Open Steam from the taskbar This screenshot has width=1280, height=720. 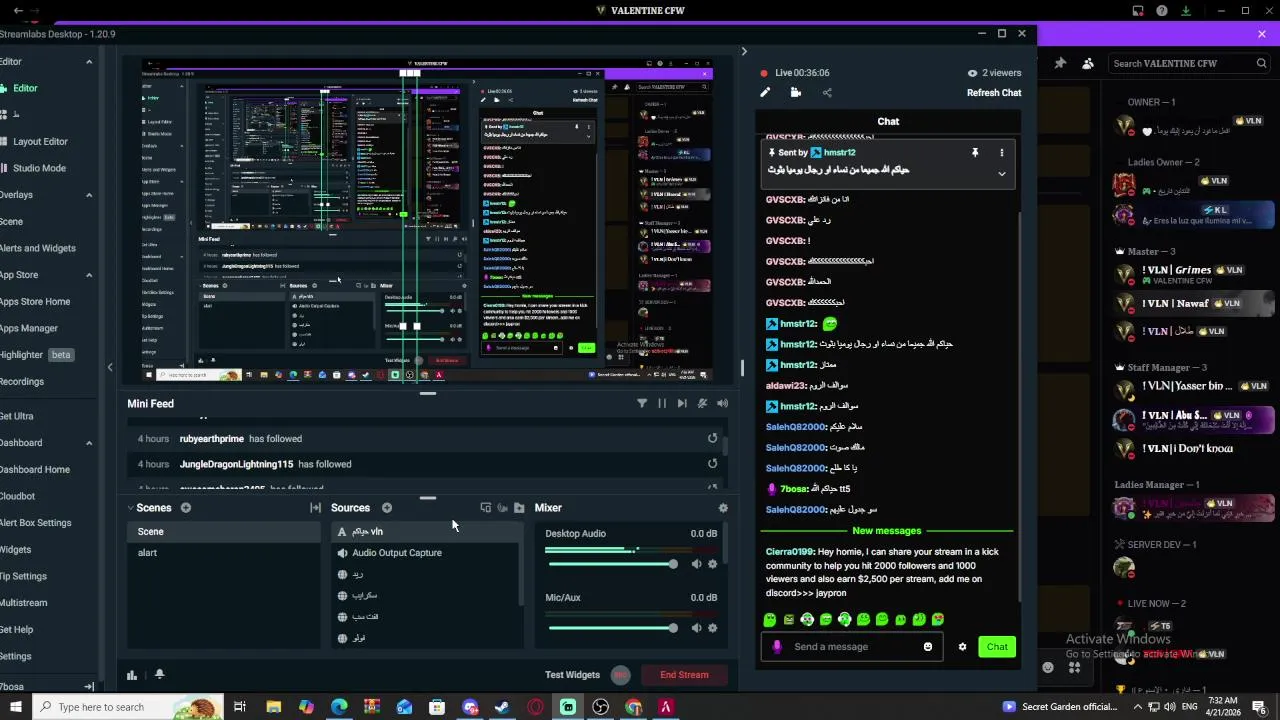[502, 707]
